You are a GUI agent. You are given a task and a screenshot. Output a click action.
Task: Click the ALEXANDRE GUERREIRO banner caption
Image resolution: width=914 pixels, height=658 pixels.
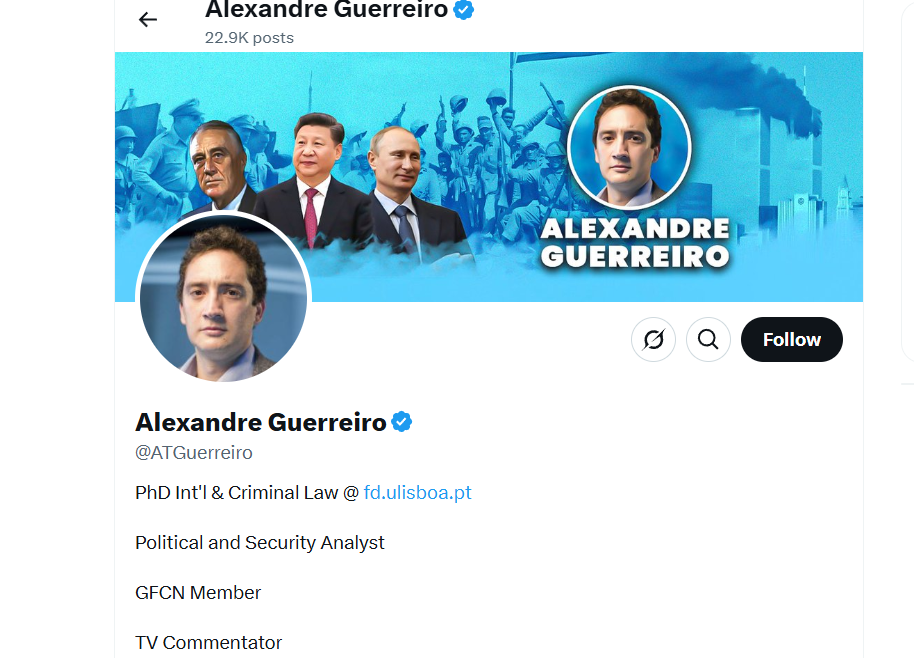pos(635,243)
